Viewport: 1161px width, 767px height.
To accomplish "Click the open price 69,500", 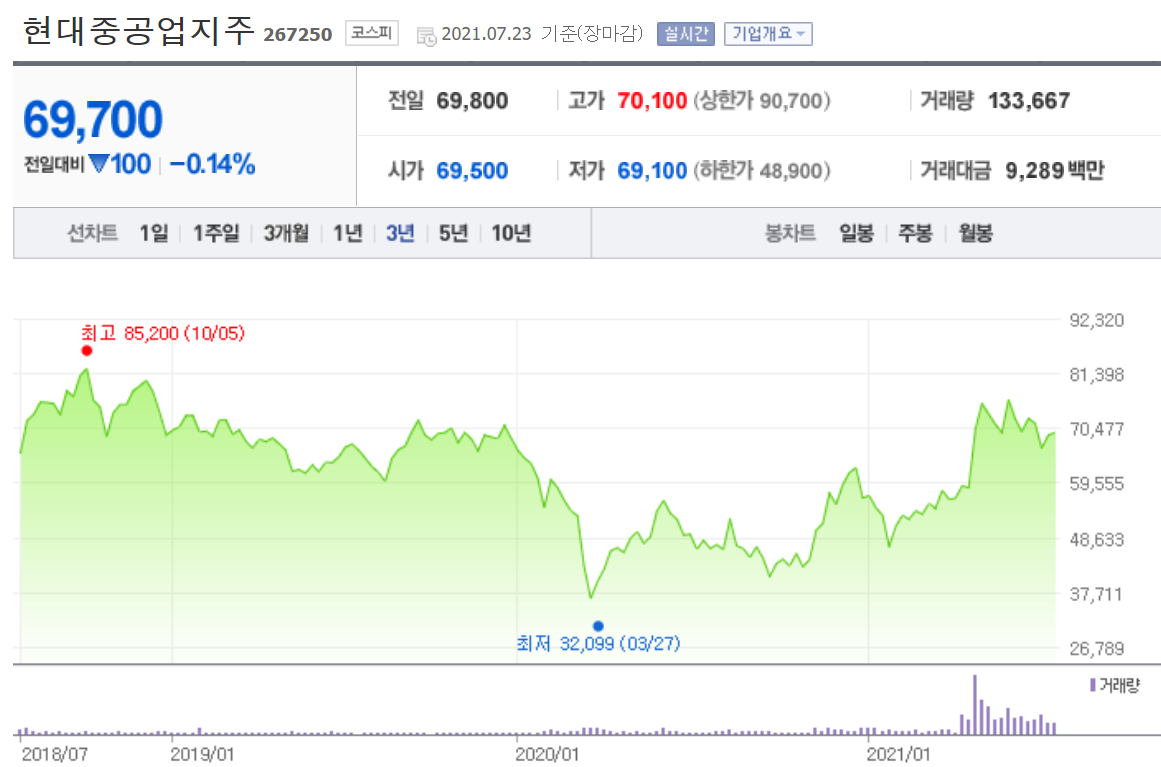I will pyautogui.click(x=472, y=171).
